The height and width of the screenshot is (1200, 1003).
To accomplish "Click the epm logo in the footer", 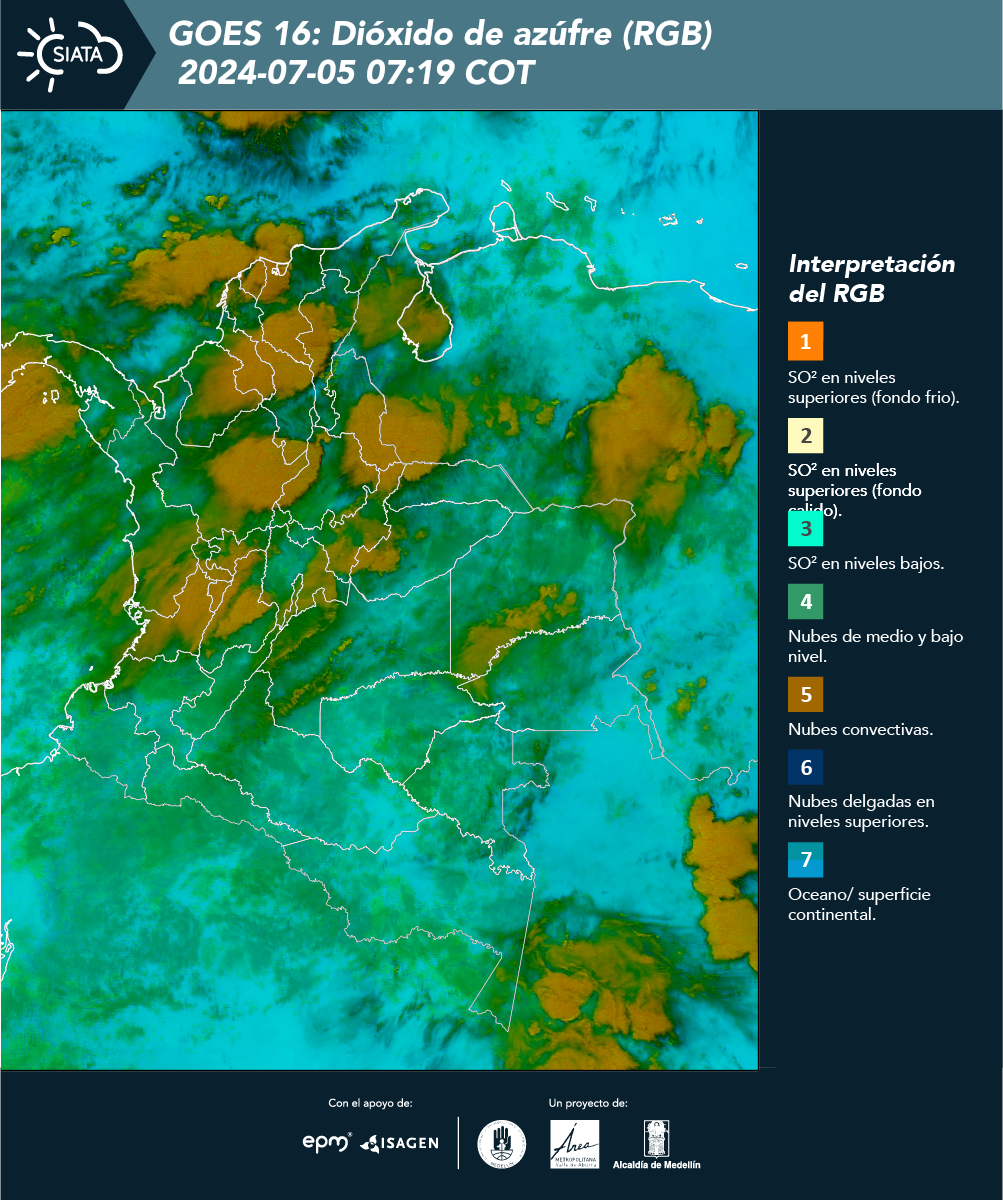I will (x=326, y=1142).
